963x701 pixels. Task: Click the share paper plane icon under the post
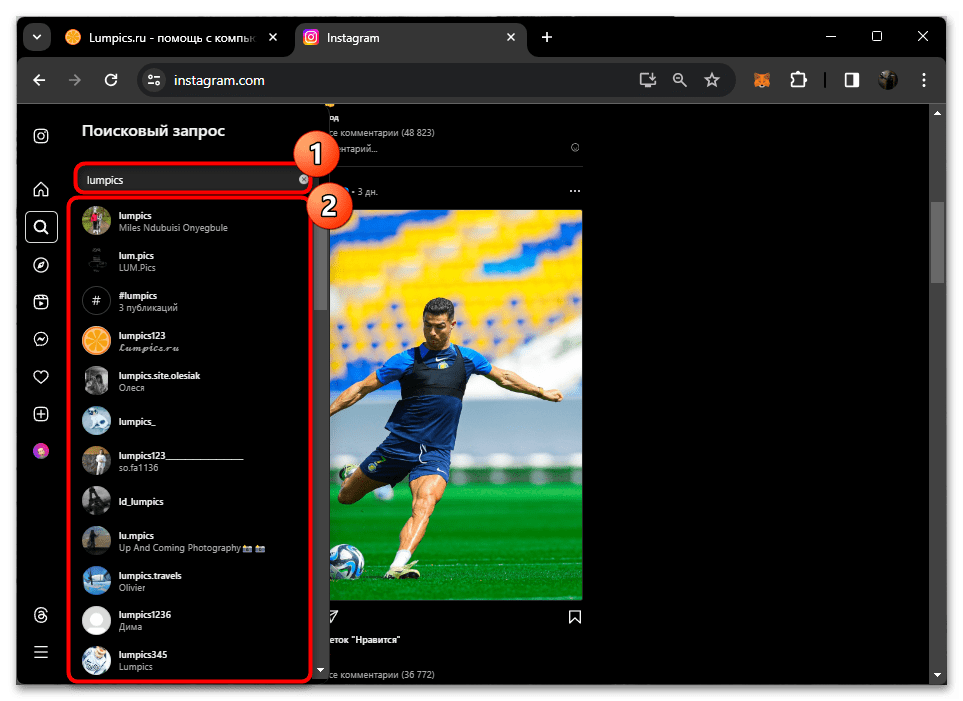[333, 616]
